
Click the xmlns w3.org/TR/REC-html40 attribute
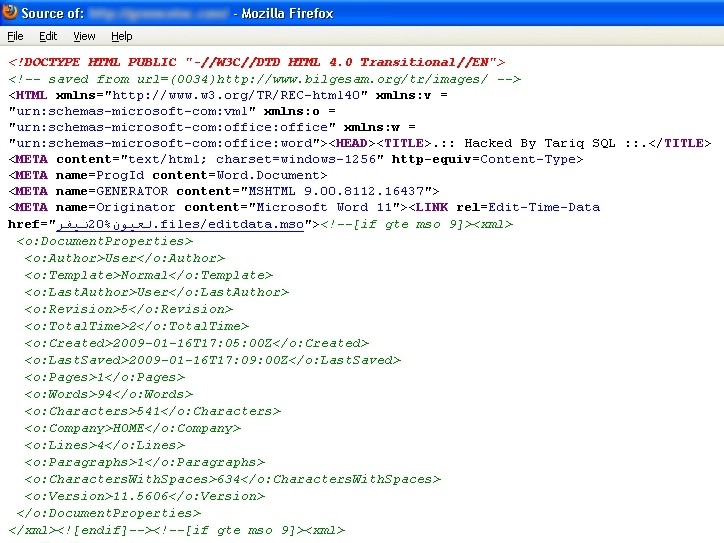[x=212, y=95]
